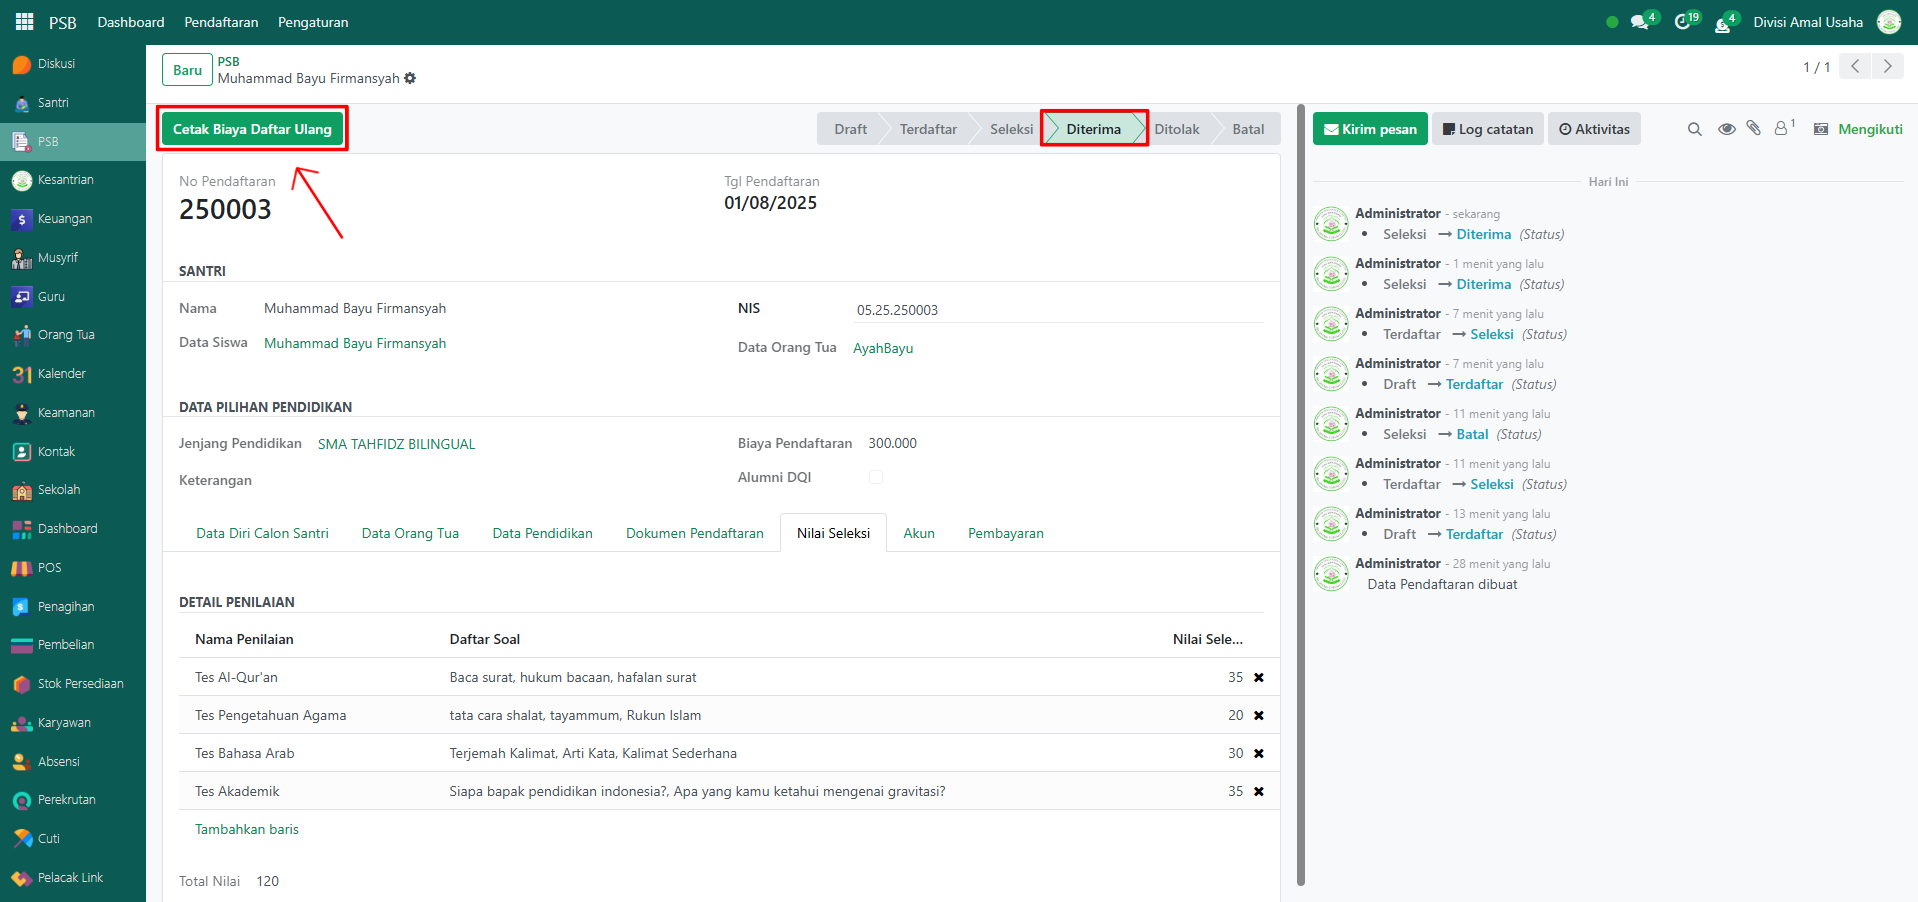Switch to the Pembayaran tab
Image resolution: width=1918 pixels, height=902 pixels.
pos(1005,533)
